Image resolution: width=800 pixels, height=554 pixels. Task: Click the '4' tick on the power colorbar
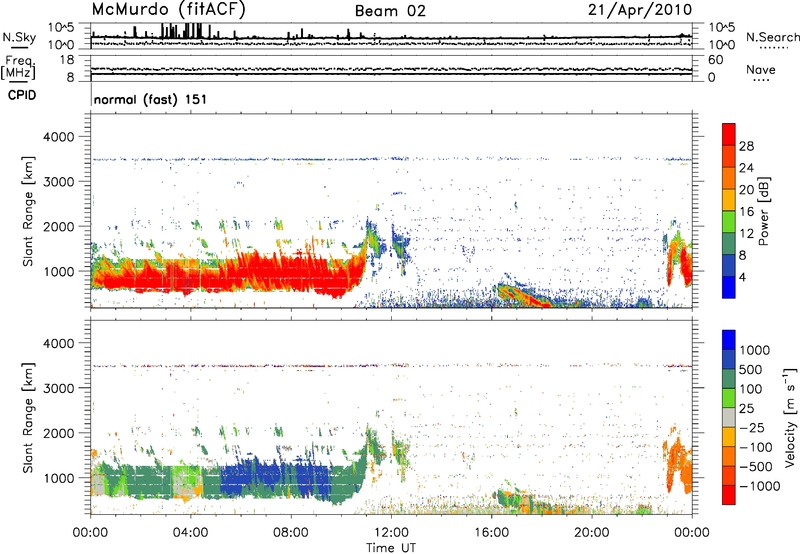742,278
